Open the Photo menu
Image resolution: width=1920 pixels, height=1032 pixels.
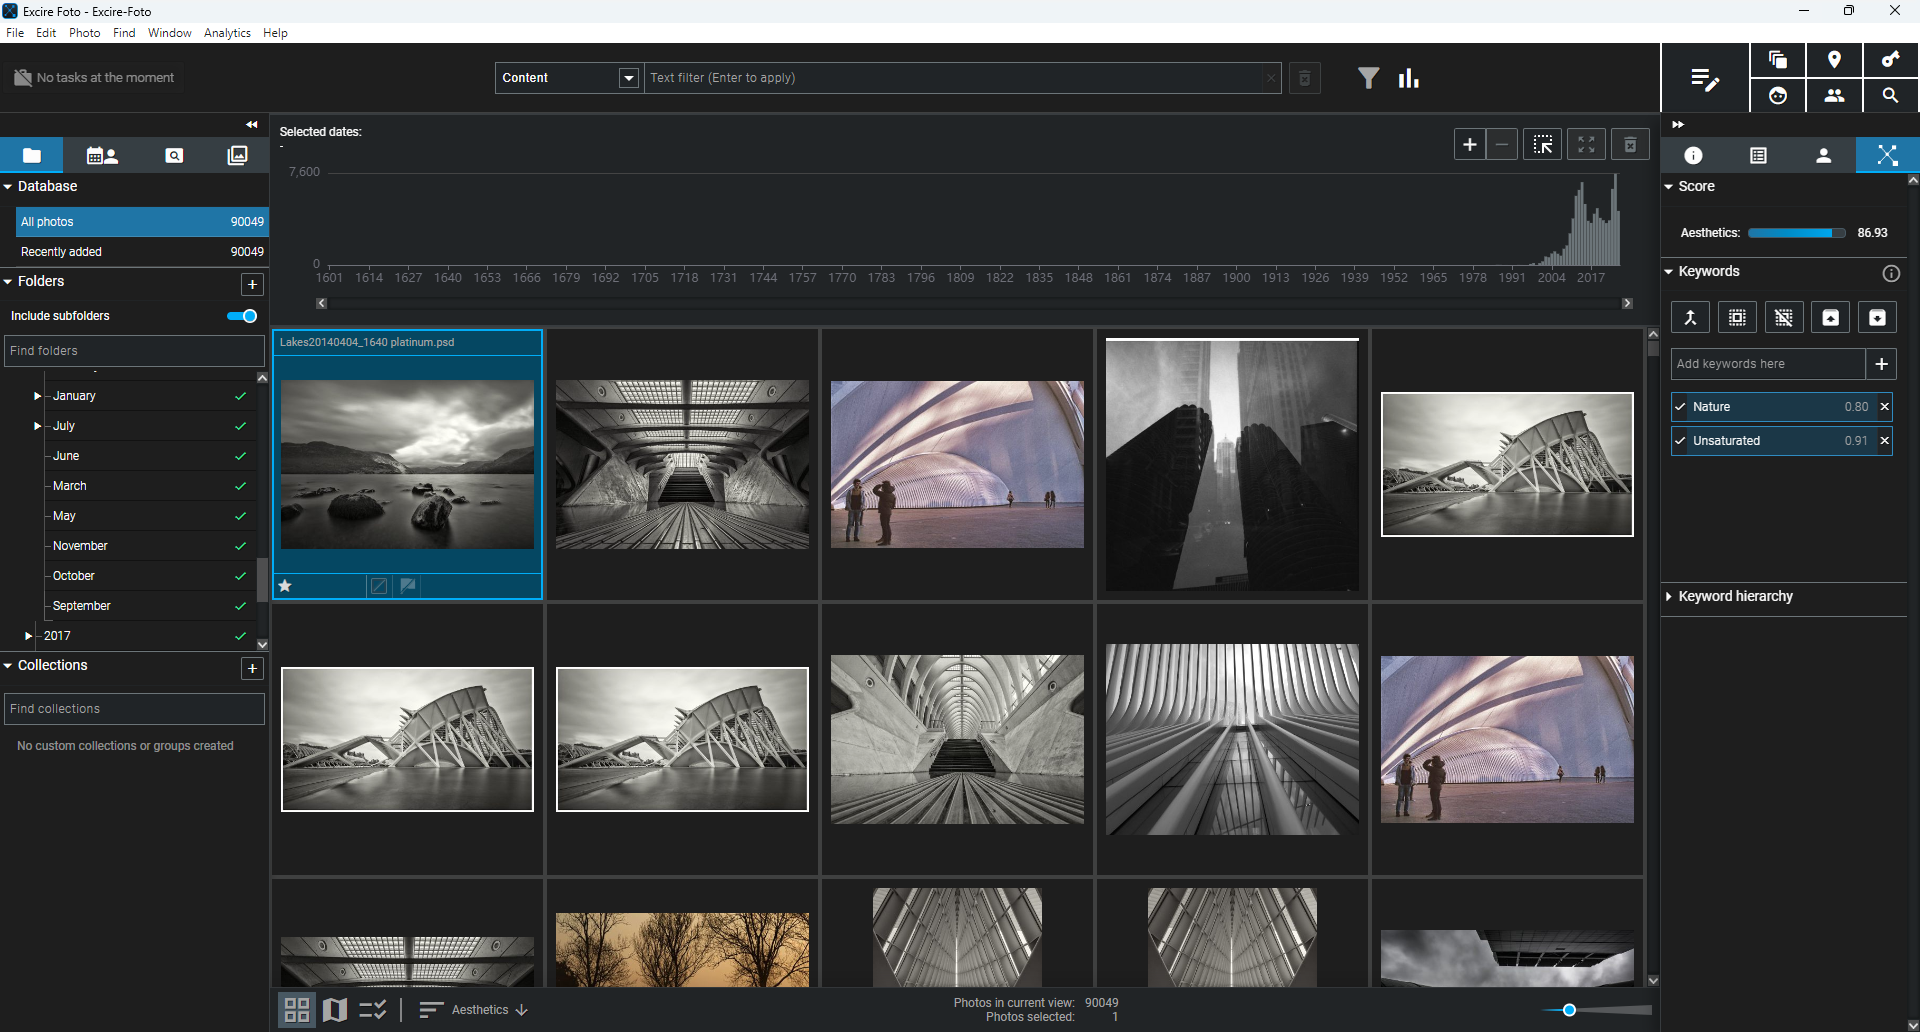pos(85,33)
